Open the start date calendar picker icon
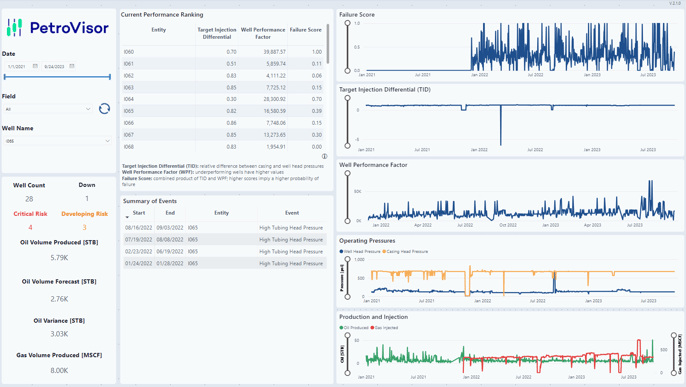The image size is (686, 387). [35, 66]
